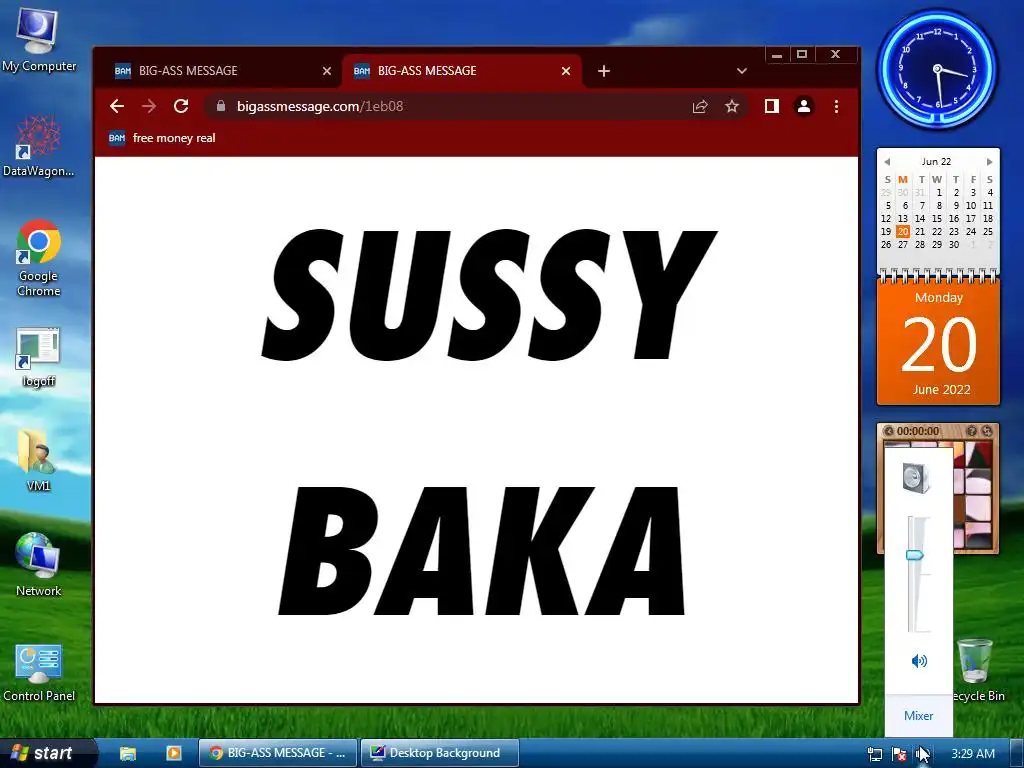The height and width of the screenshot is (768, 1024).
Task: Open file explorer from the quick launch
Action: tap(127, 753)
